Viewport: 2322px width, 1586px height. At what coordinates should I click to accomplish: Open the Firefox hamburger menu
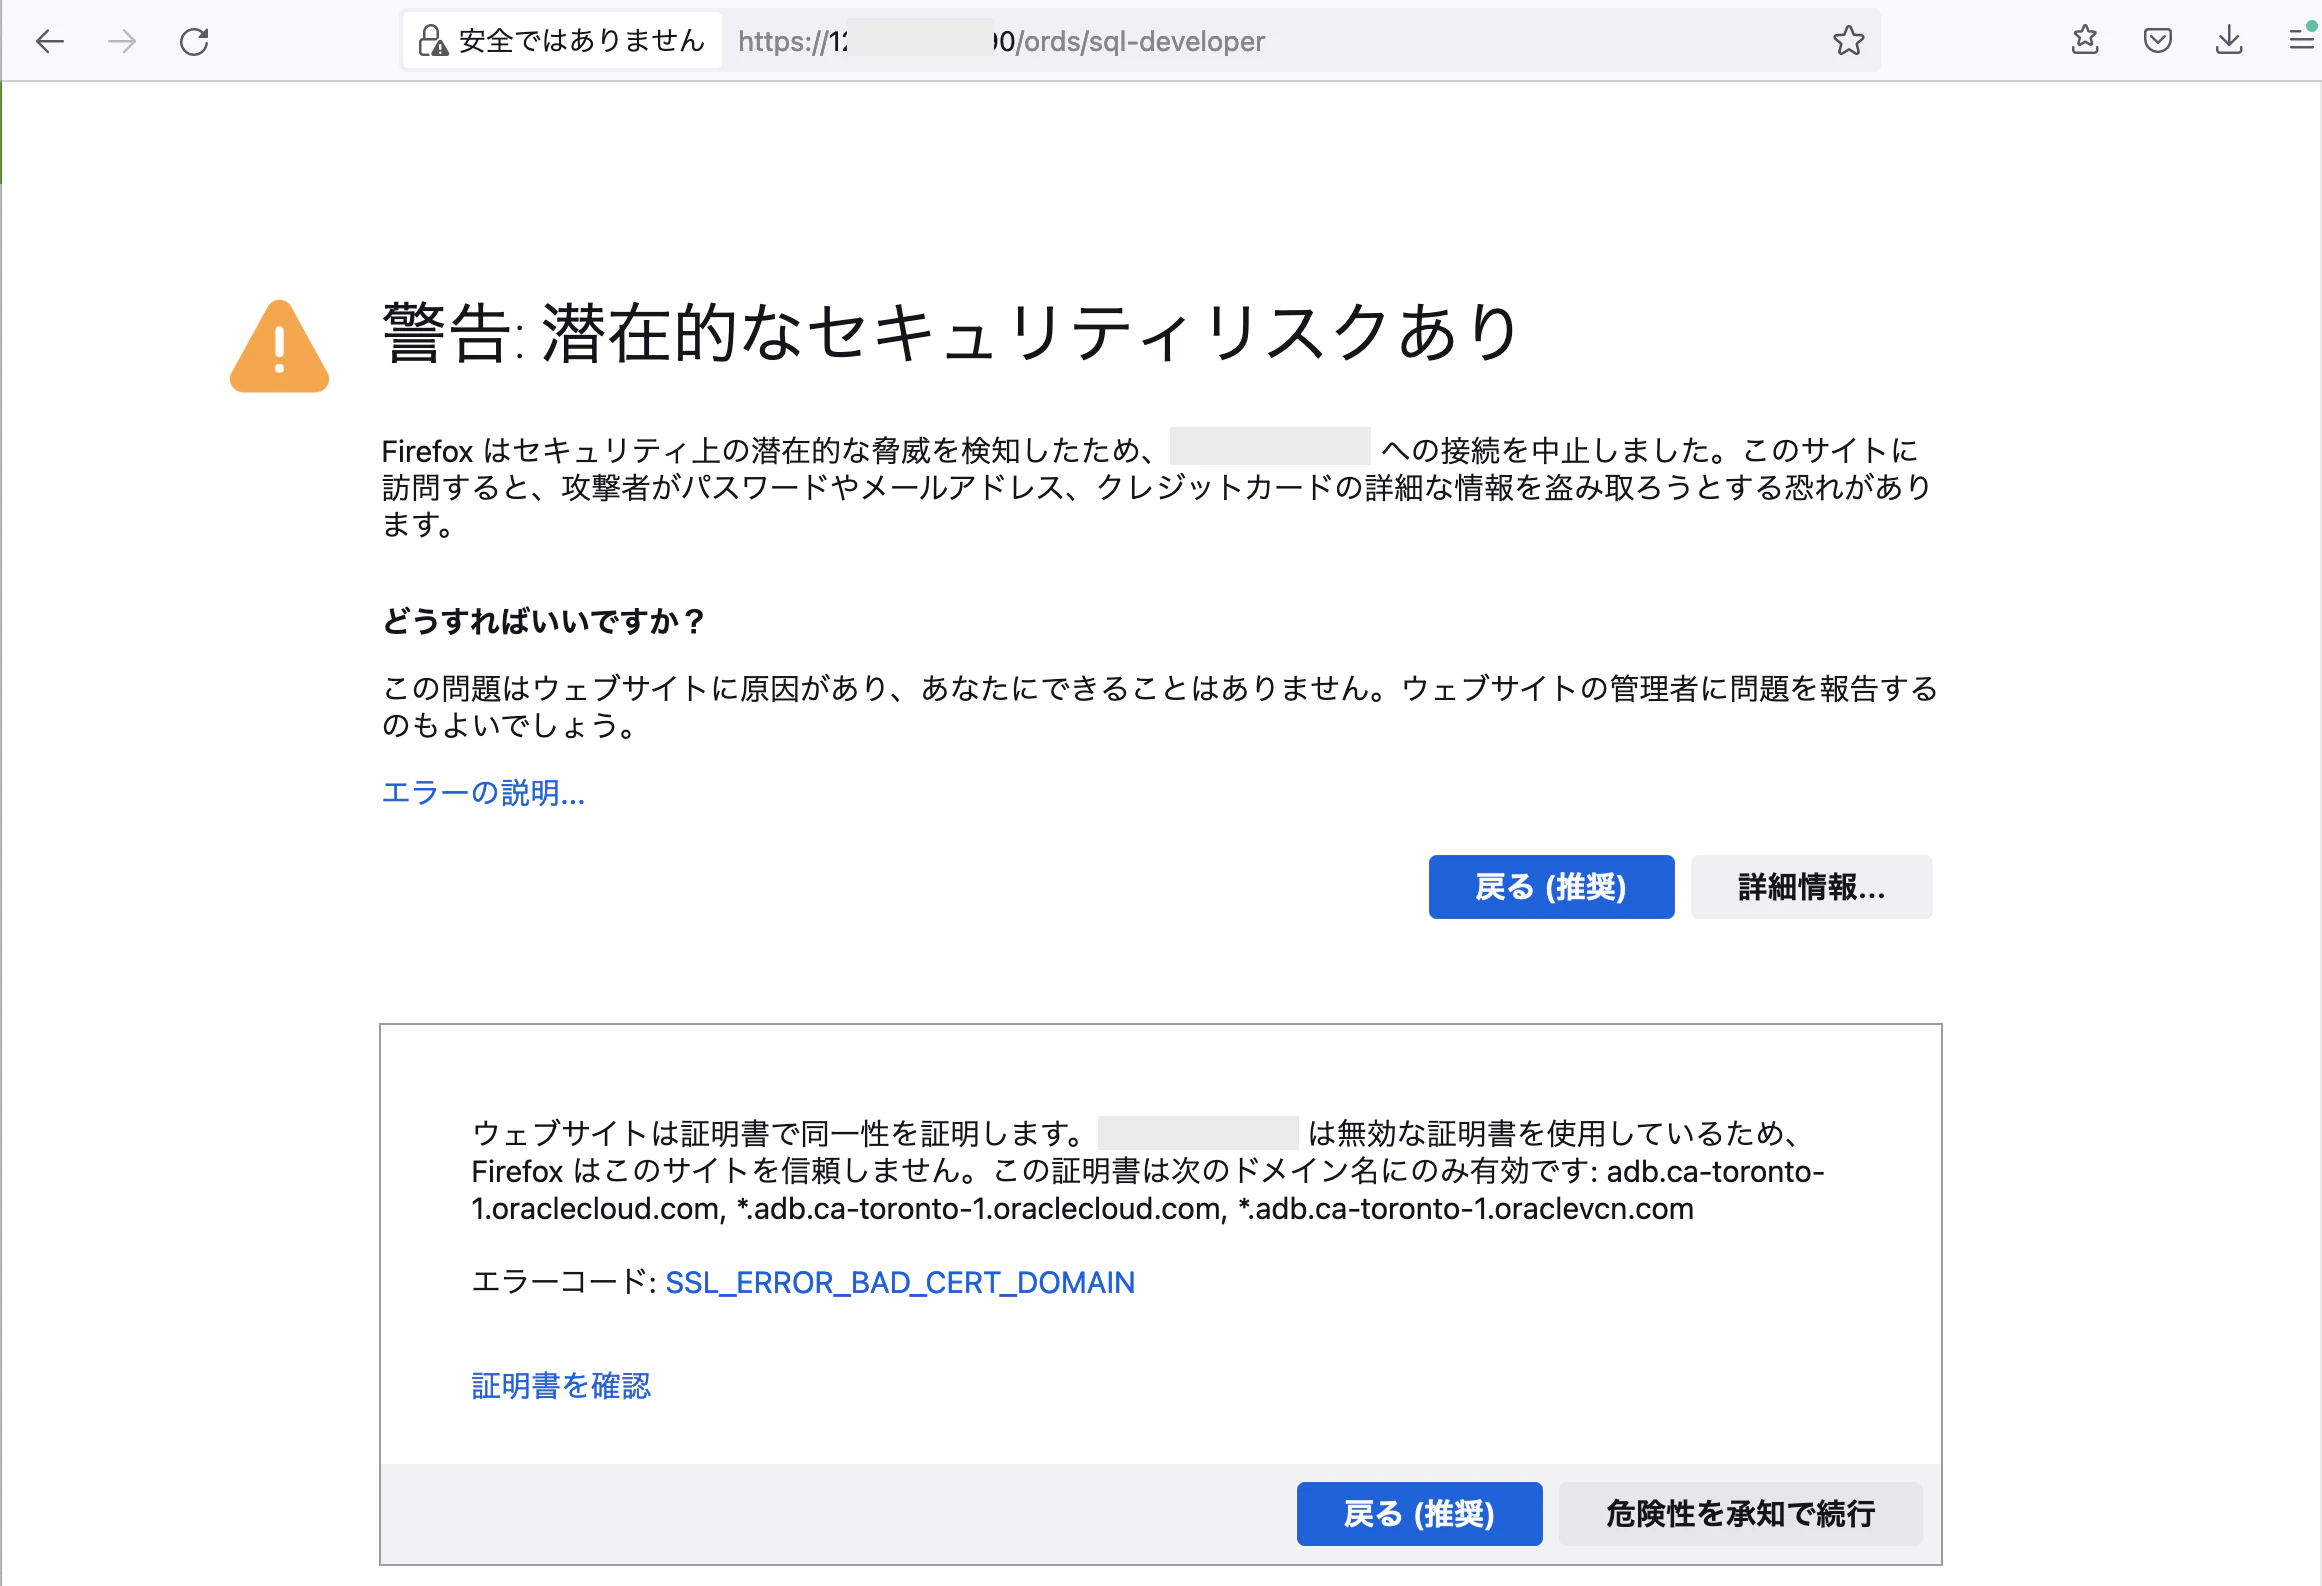point(2301,40)
